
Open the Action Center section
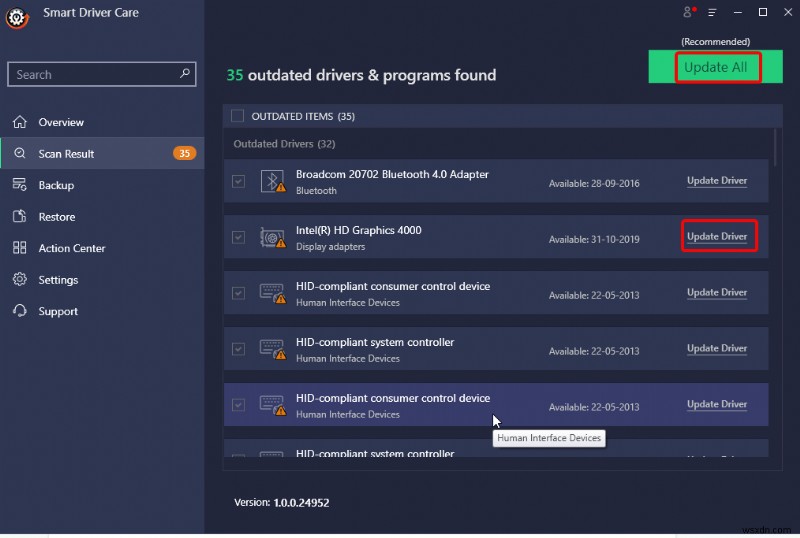[x=102, y=248]
